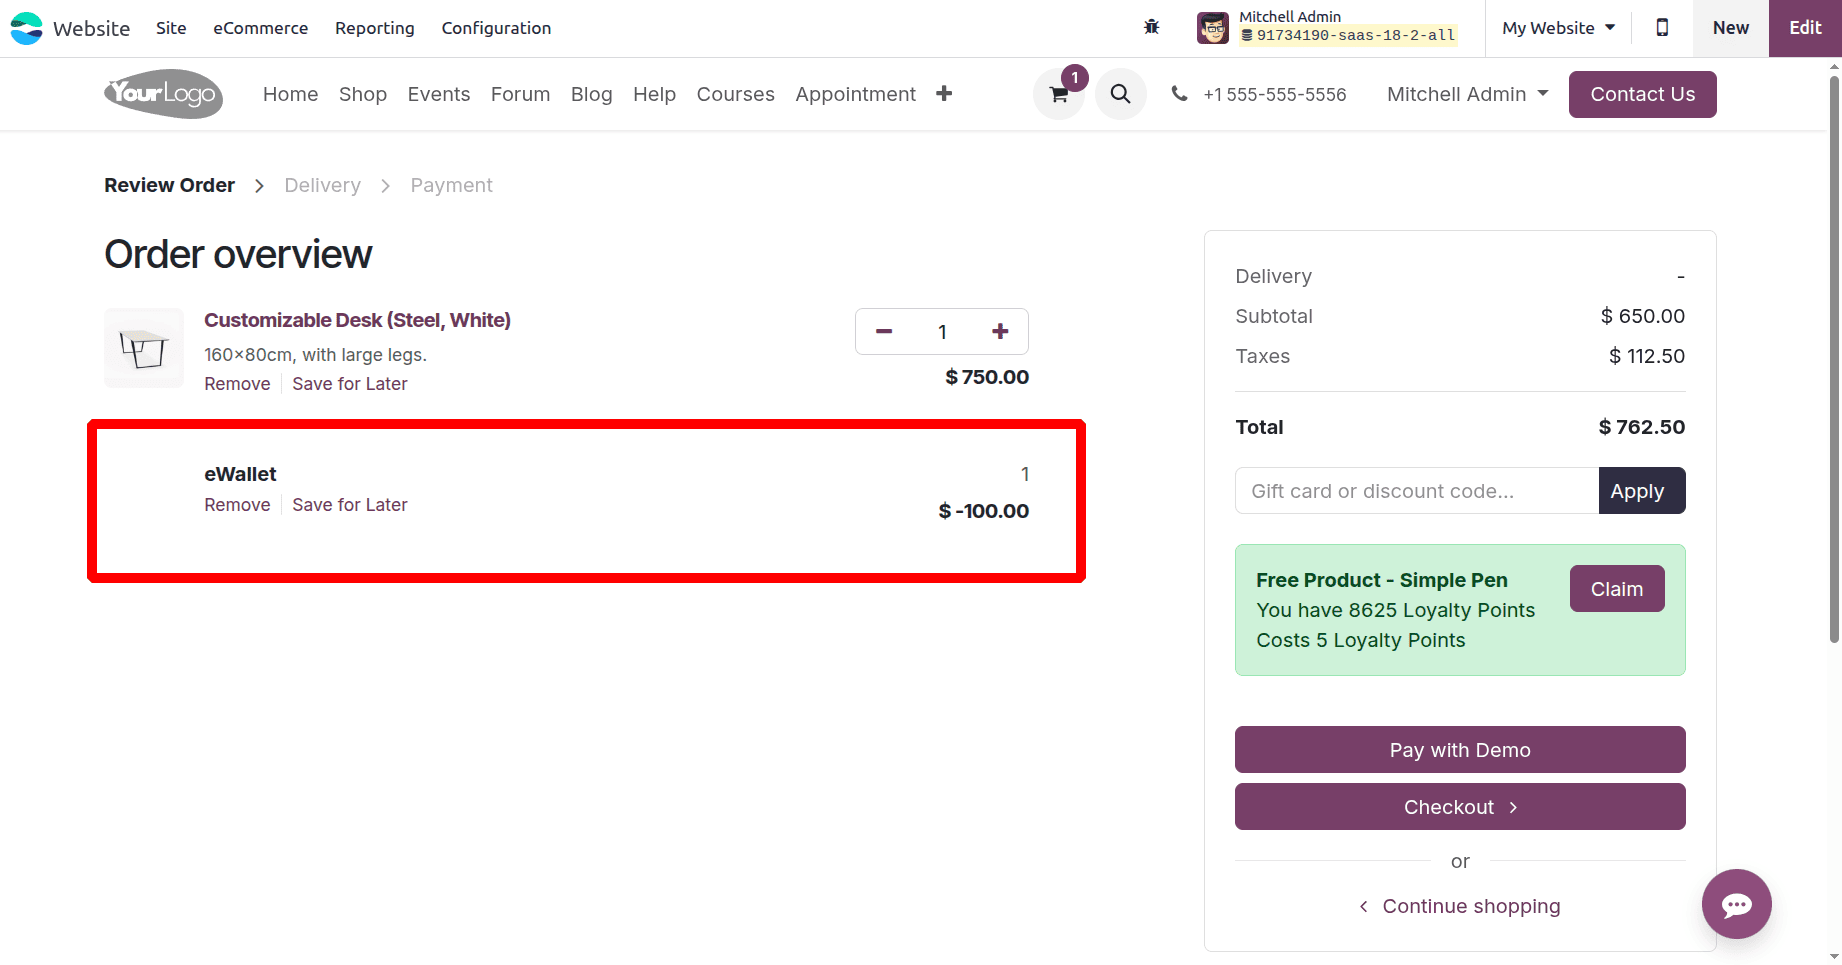Go to the Shop page

coord(362,94)
